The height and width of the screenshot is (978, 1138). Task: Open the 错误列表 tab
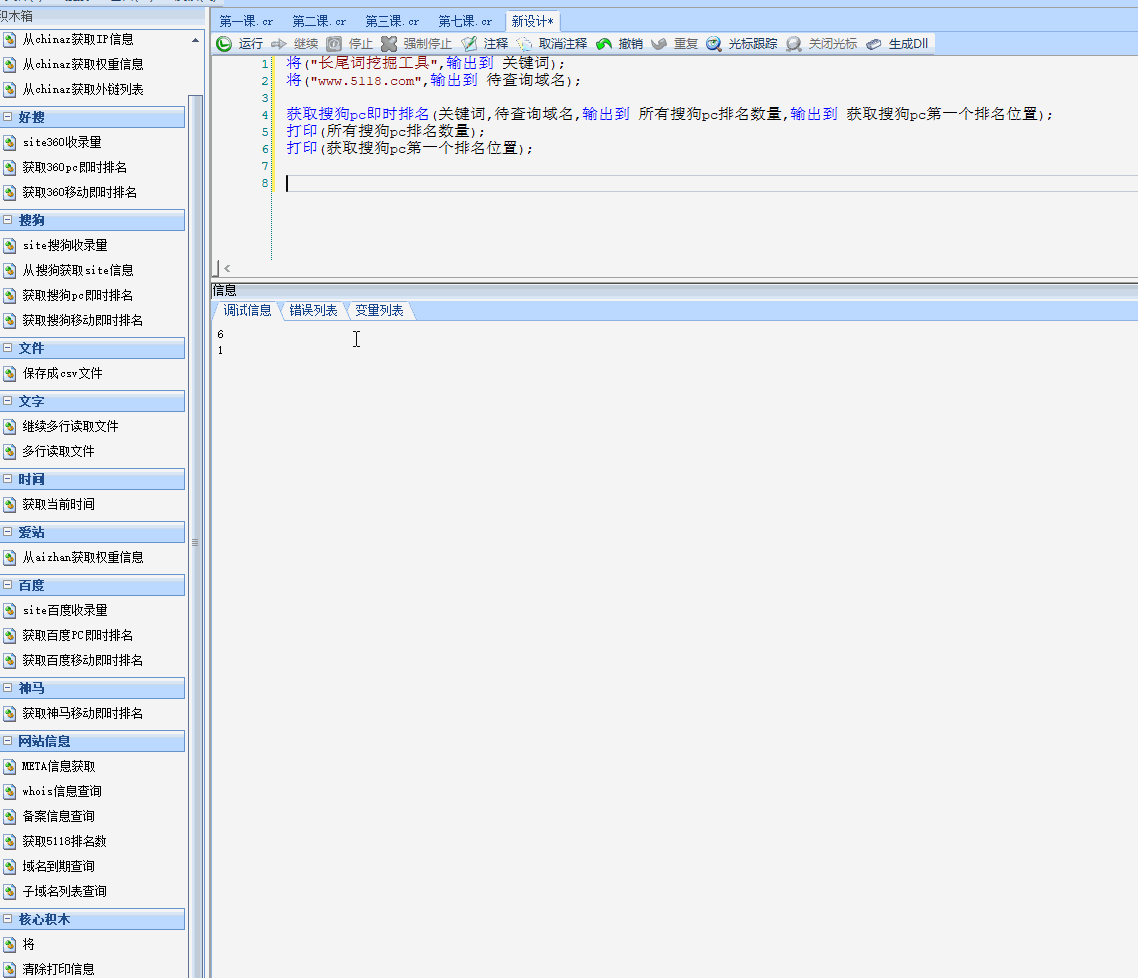click(x=313, y=311)
